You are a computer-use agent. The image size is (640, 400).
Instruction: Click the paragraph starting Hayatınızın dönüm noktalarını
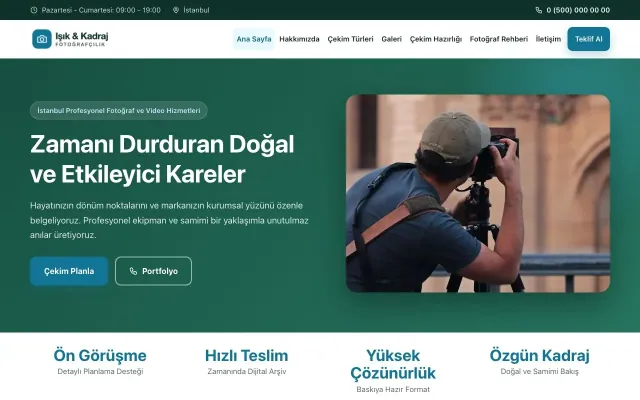tap(169, 220)
